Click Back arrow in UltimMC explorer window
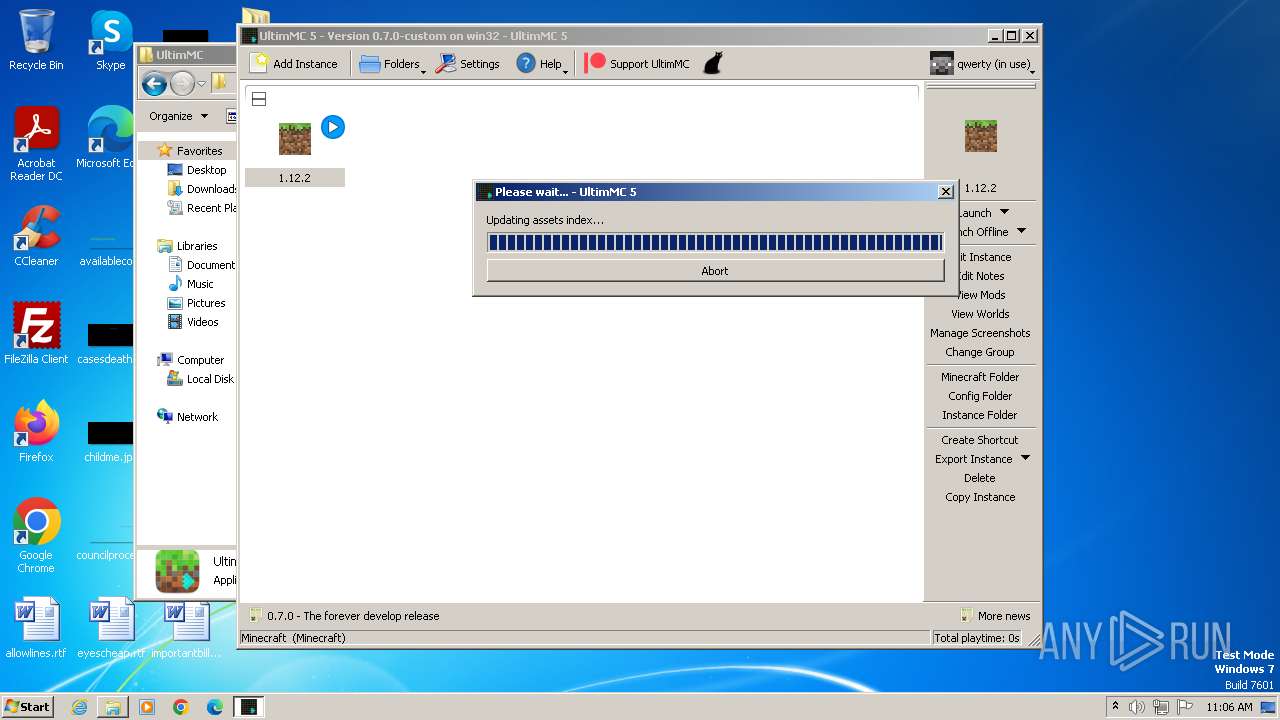Viewport: 1280px width, 720px height. pos(154,84)
